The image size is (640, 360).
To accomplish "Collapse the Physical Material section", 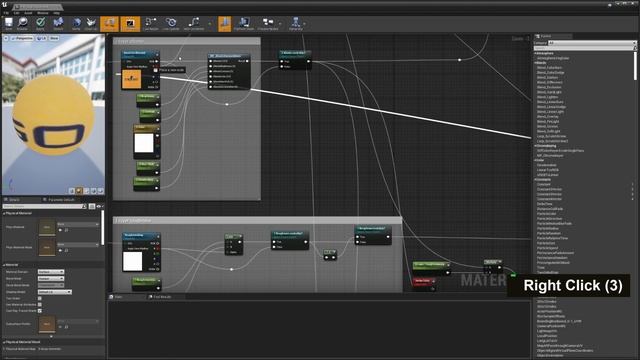I will (5, 213).
